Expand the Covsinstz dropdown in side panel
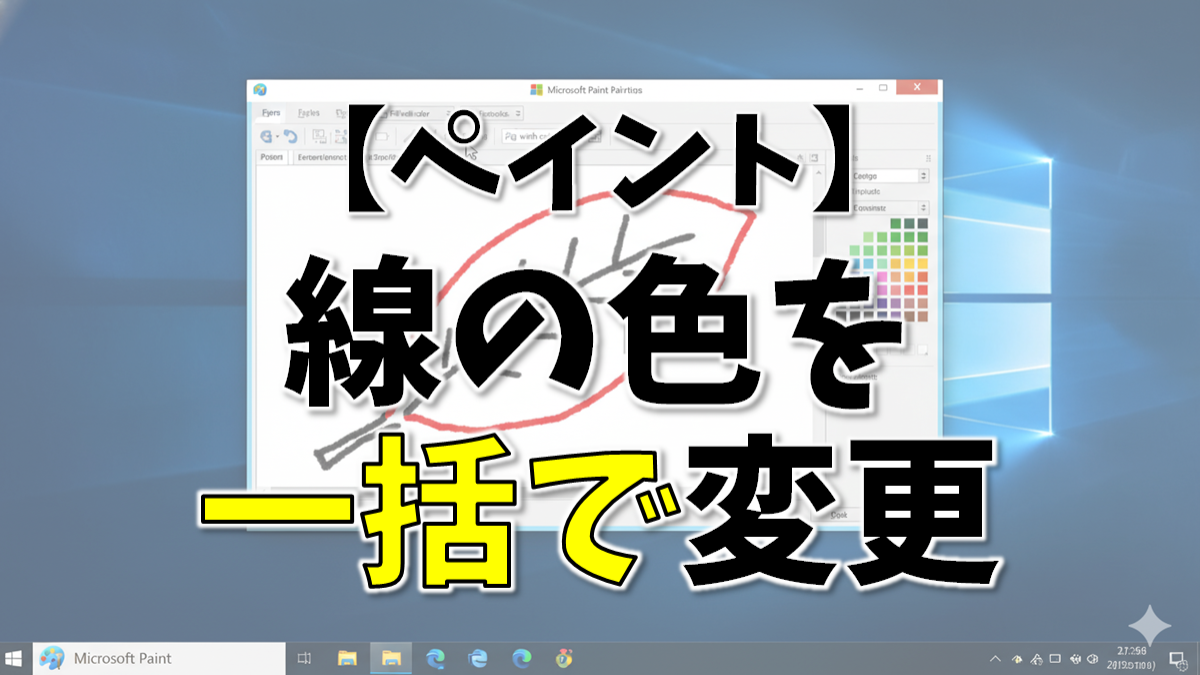This screenshot has height=675, width=1200. (x=923, y=208)
